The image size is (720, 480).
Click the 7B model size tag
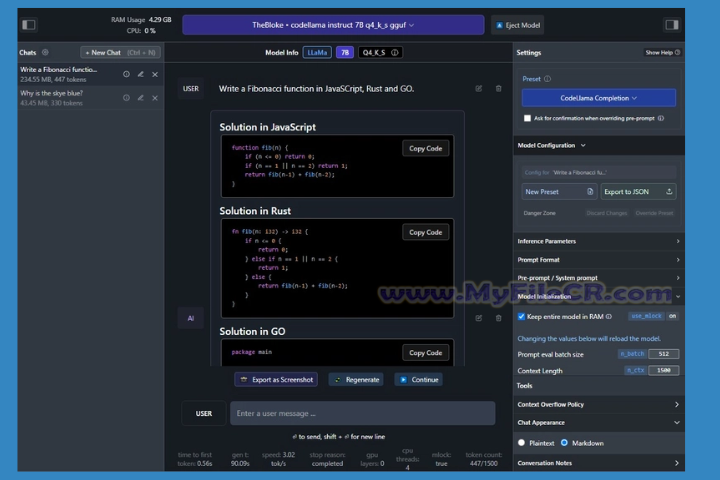(x=345, y=52)
